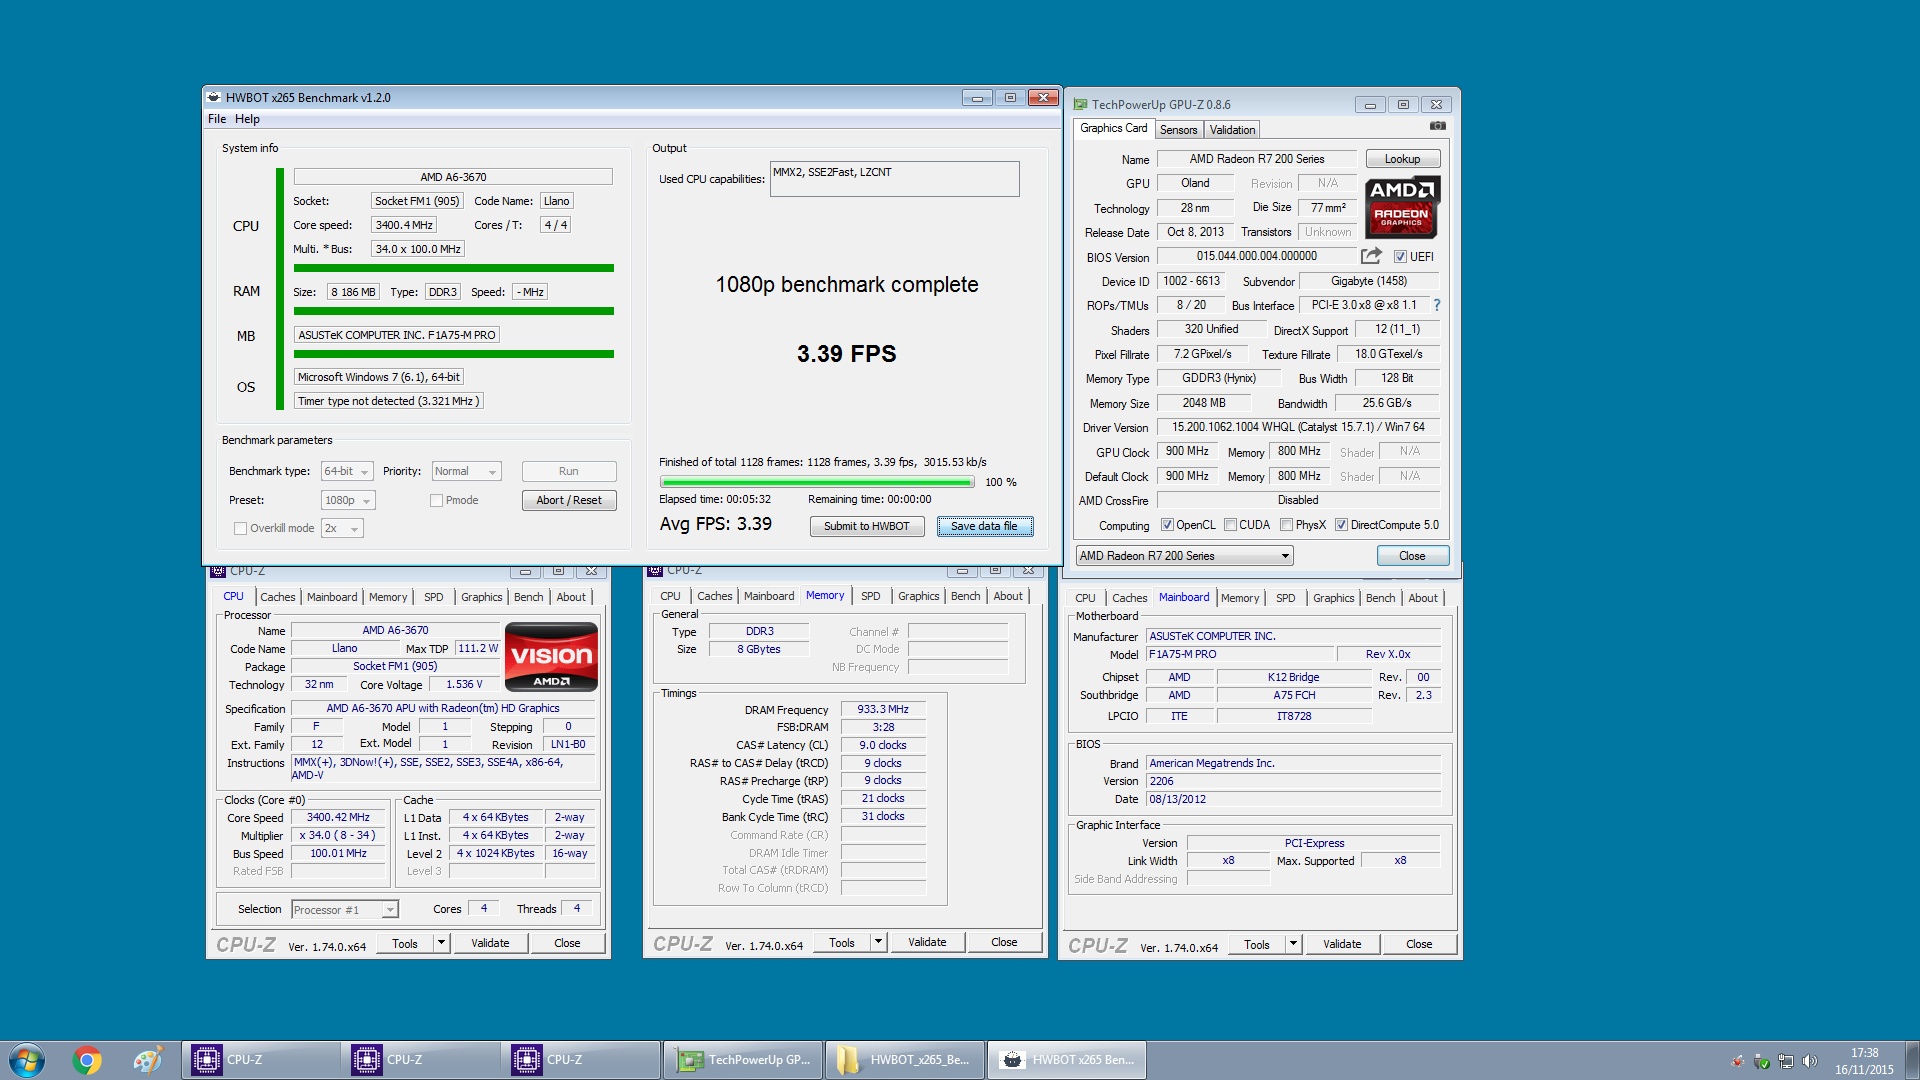Toggle the PhysX checkbox
This screenshot has height=1080, width=1920.
(1286, 525)
